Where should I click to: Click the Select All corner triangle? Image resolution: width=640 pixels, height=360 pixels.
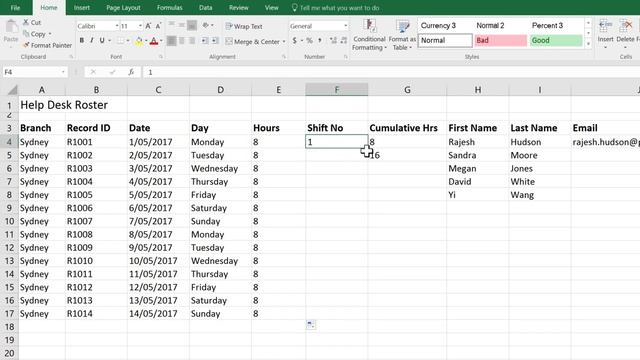tap(12, 89)
